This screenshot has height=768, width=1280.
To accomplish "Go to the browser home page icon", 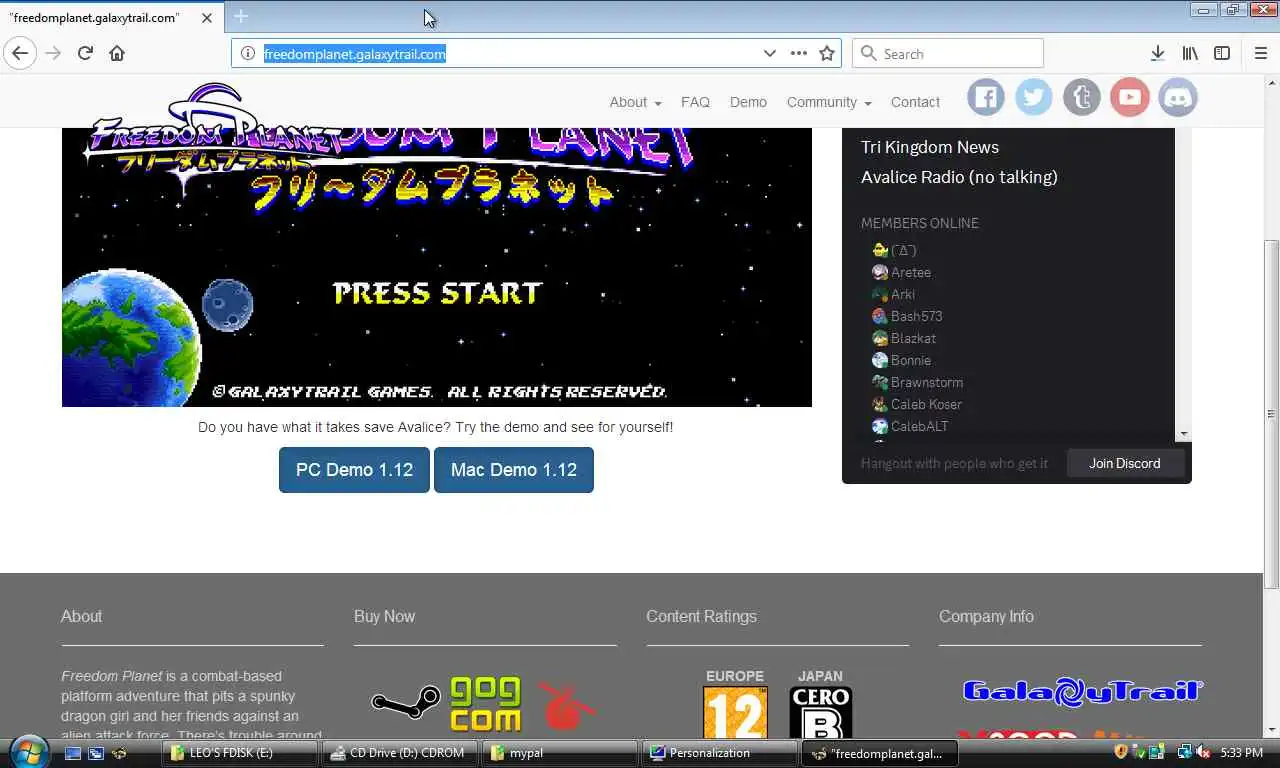I will pos(117,53).
